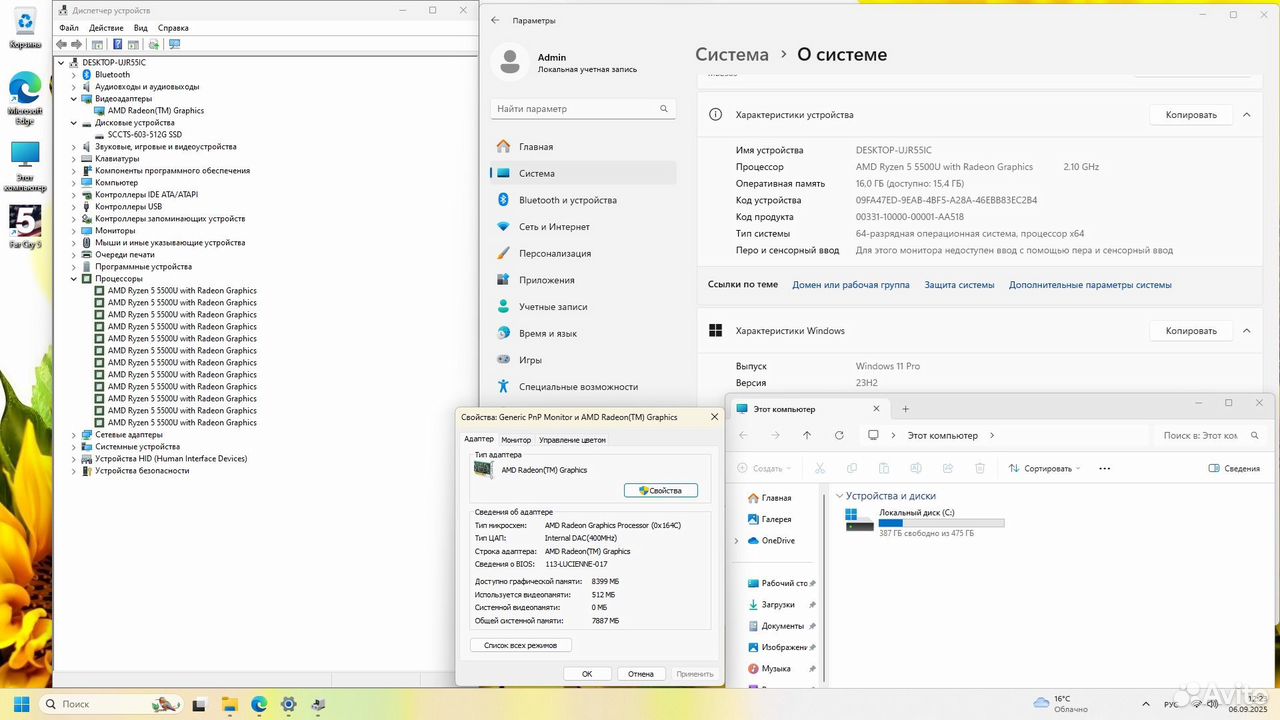Click the File Explorer taskbar icon

click(230, 704)
